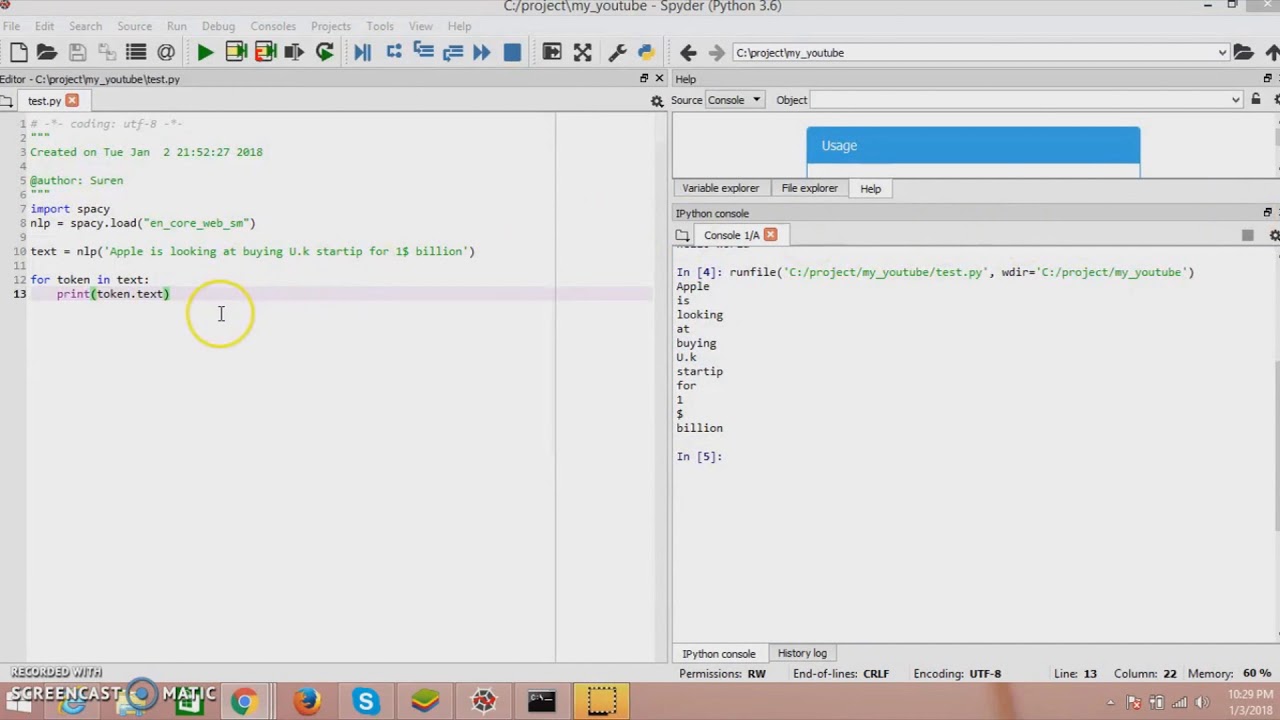This screenshot has height=720, width=1280.
Task: Open the Source menu
Action: pyautogui.click(x=134, y=26)
